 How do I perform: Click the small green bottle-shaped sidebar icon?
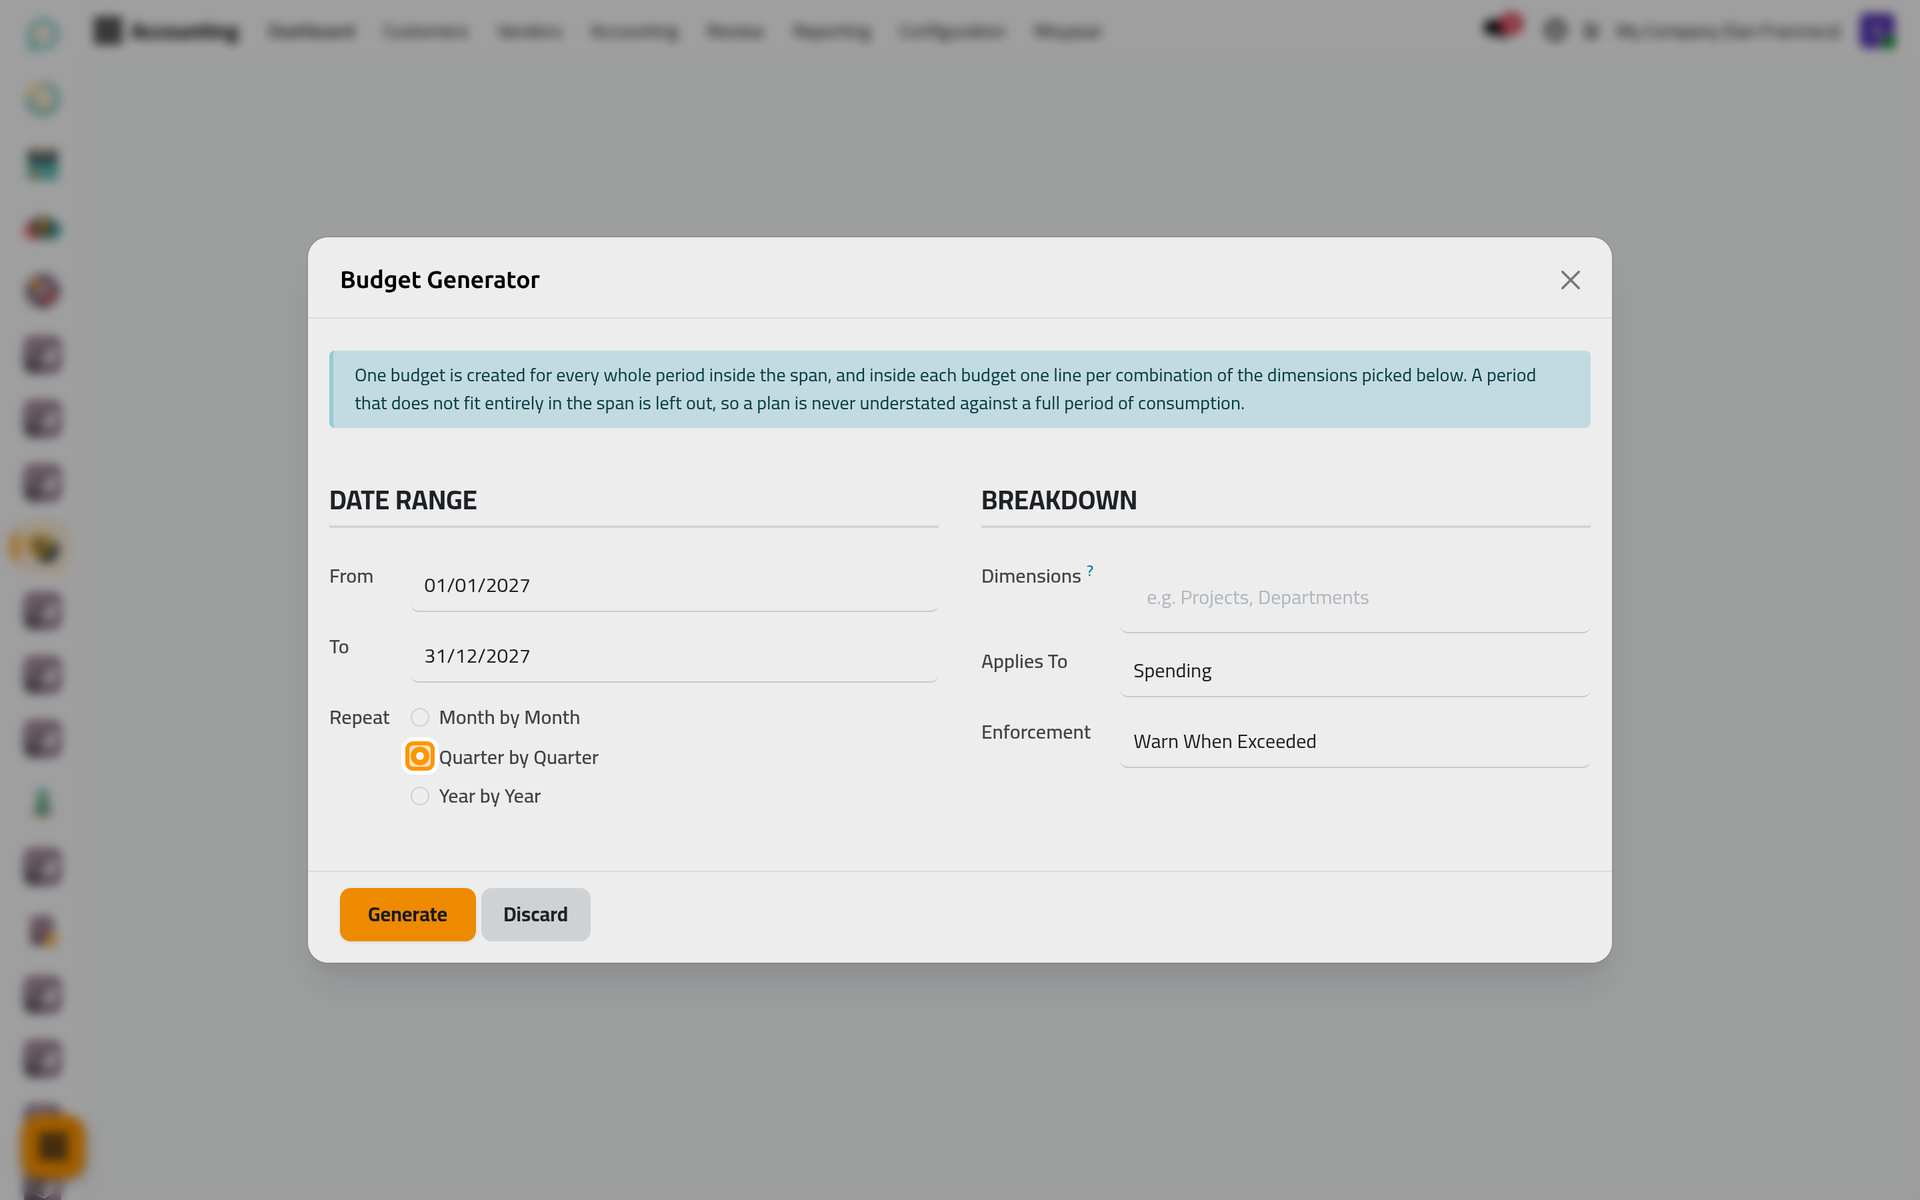pyautogui.click(x=42, y=803)
